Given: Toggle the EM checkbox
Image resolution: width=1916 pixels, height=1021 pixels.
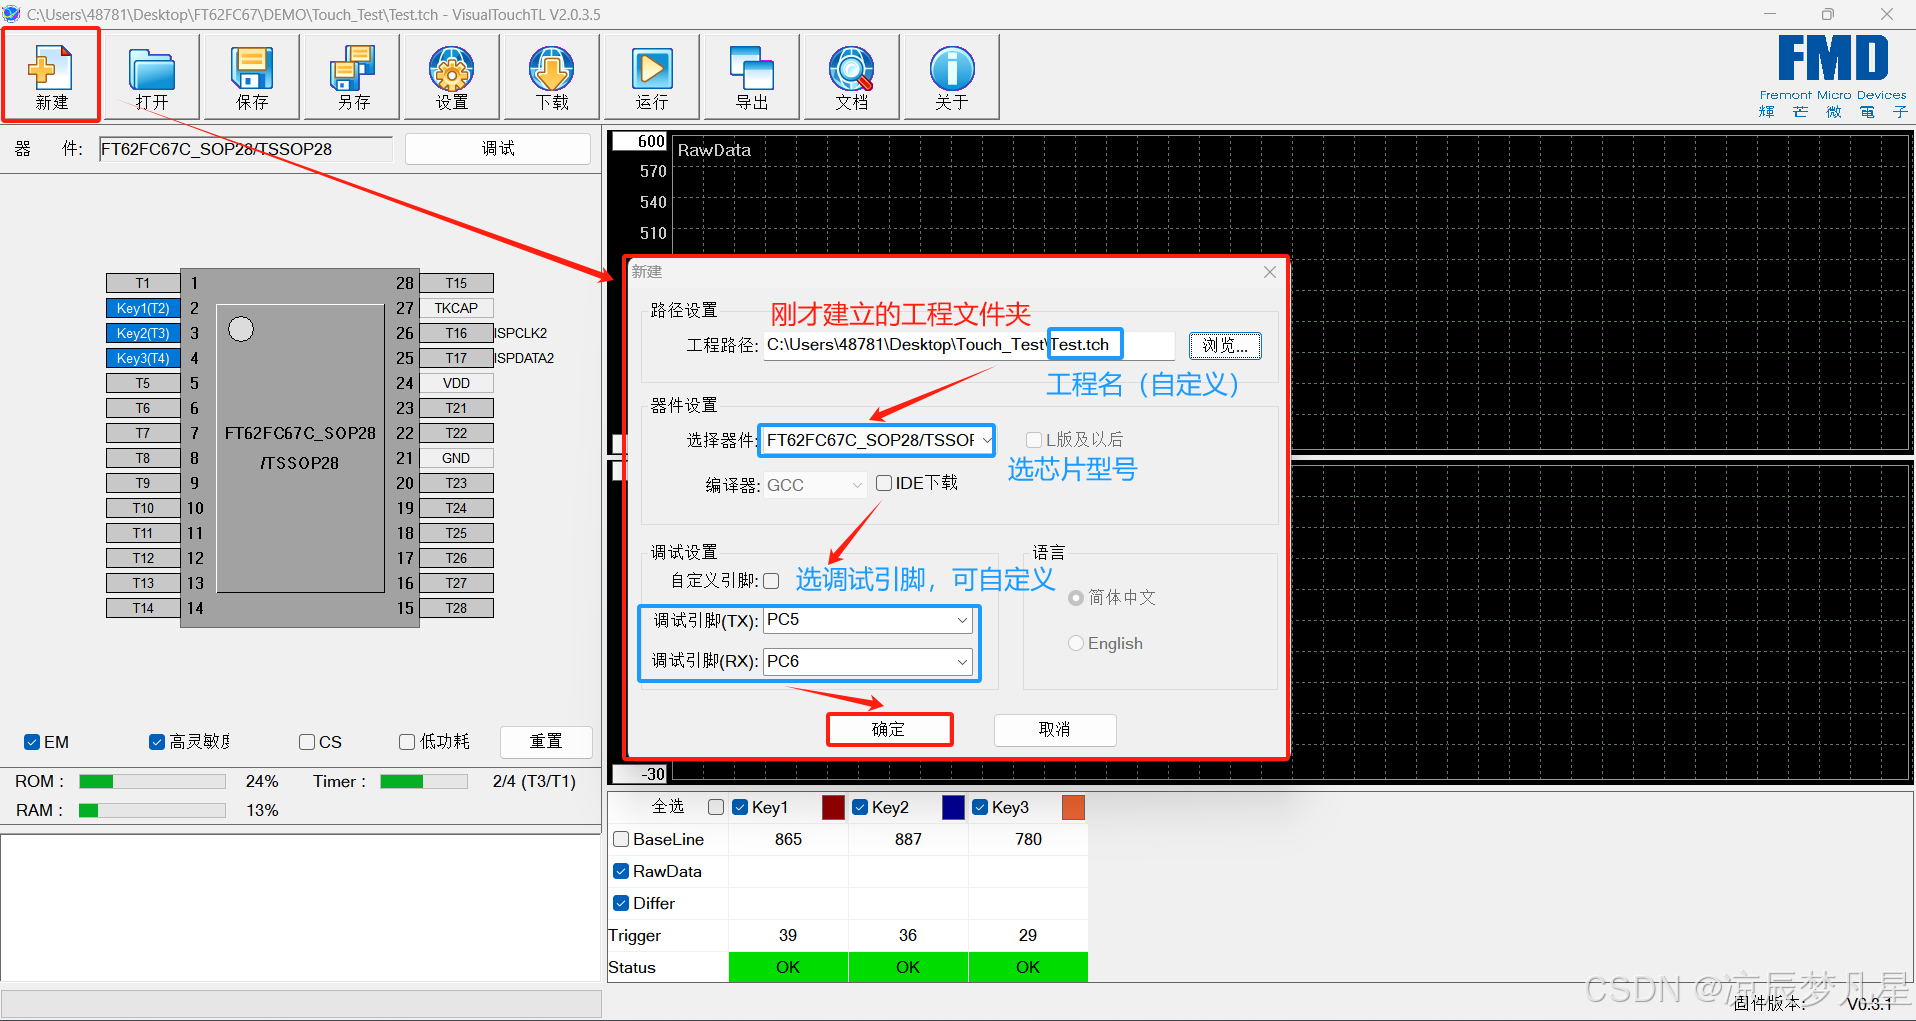Looking at the screenshot, I should (x=32, y=742).
